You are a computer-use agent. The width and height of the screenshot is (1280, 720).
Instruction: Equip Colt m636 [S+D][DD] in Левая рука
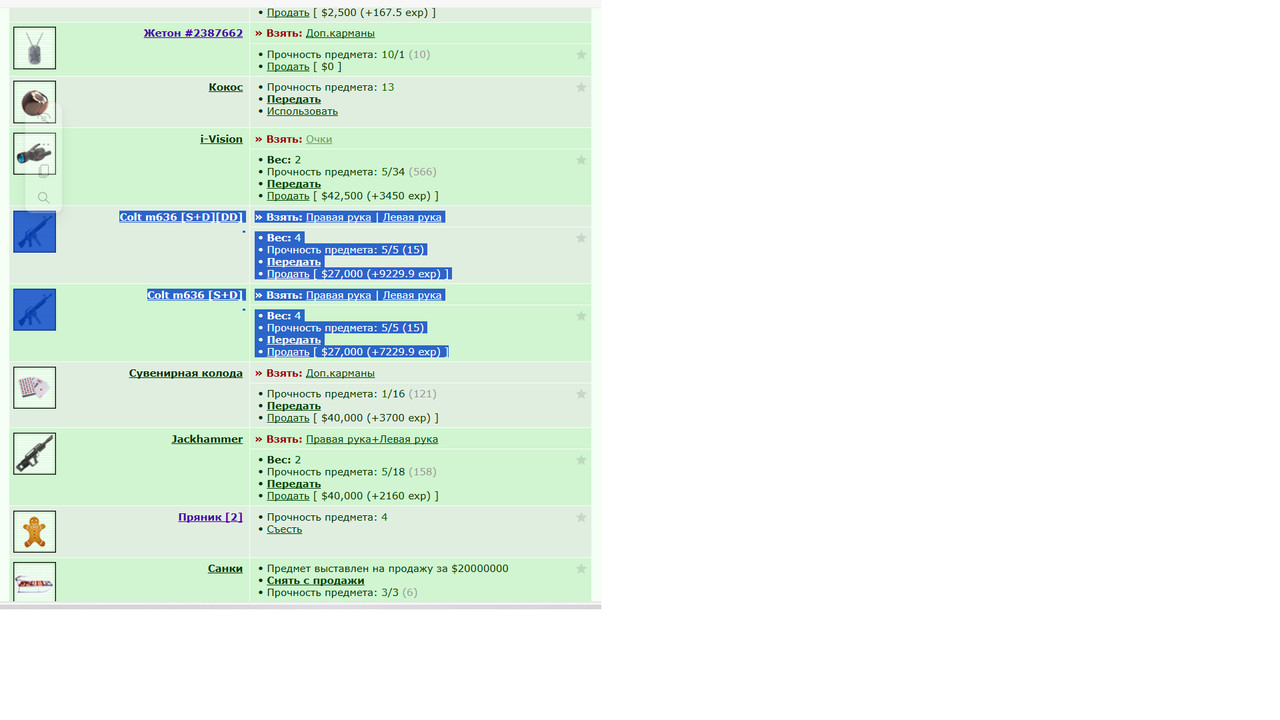pyautogui.click(x=412, y=217)
